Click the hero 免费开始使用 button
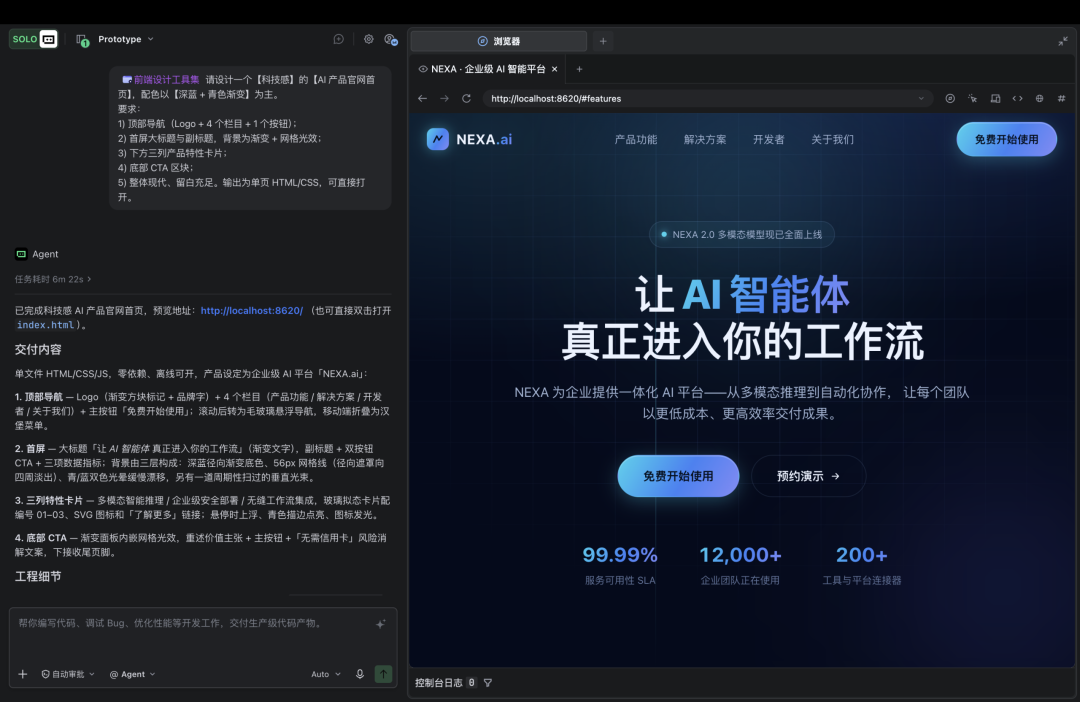Viewport: 1080px width, 702px height. [x=678, y=476]
